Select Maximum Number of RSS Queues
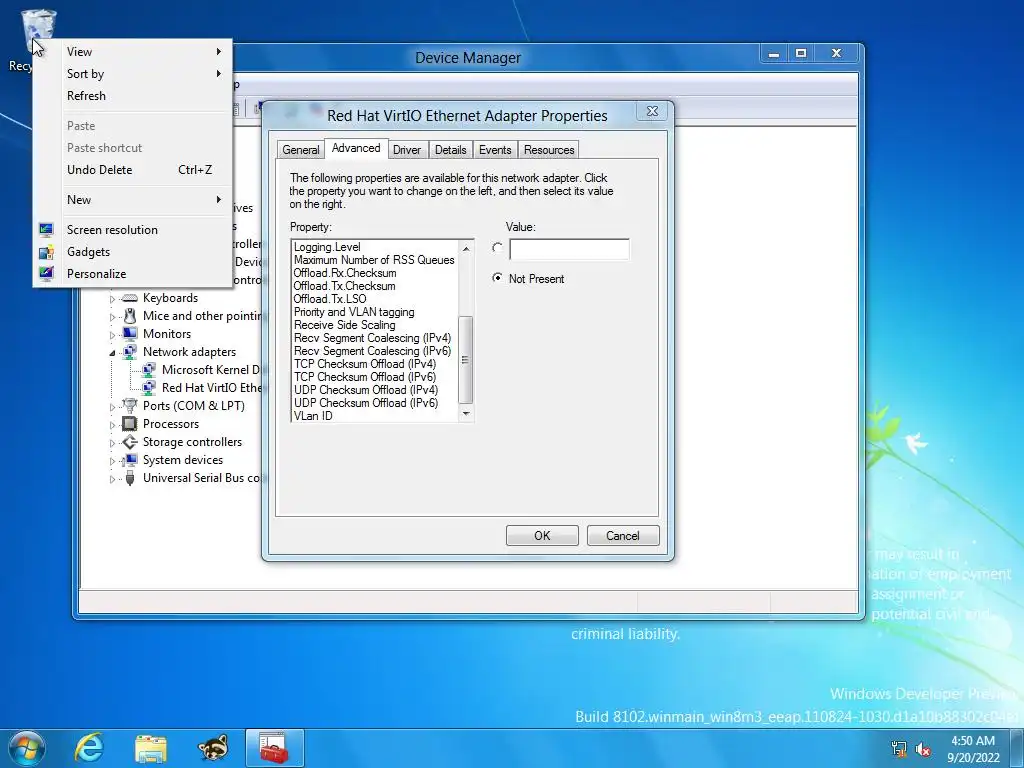This screenshot has width=1024, height=768. [376, 260]
